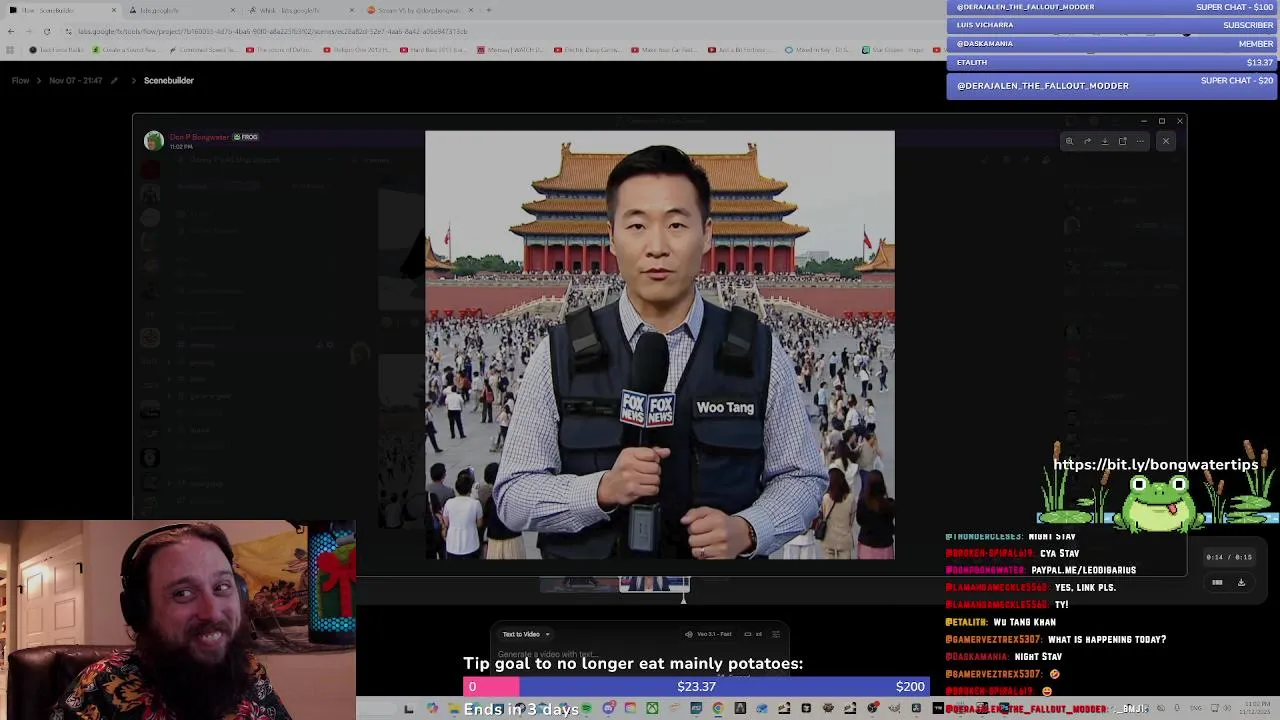This screenshot has height=720, width=1280.
Task: Click the Nov 07 - 21:47 project breadcrumb
Action: coord(75,80)
